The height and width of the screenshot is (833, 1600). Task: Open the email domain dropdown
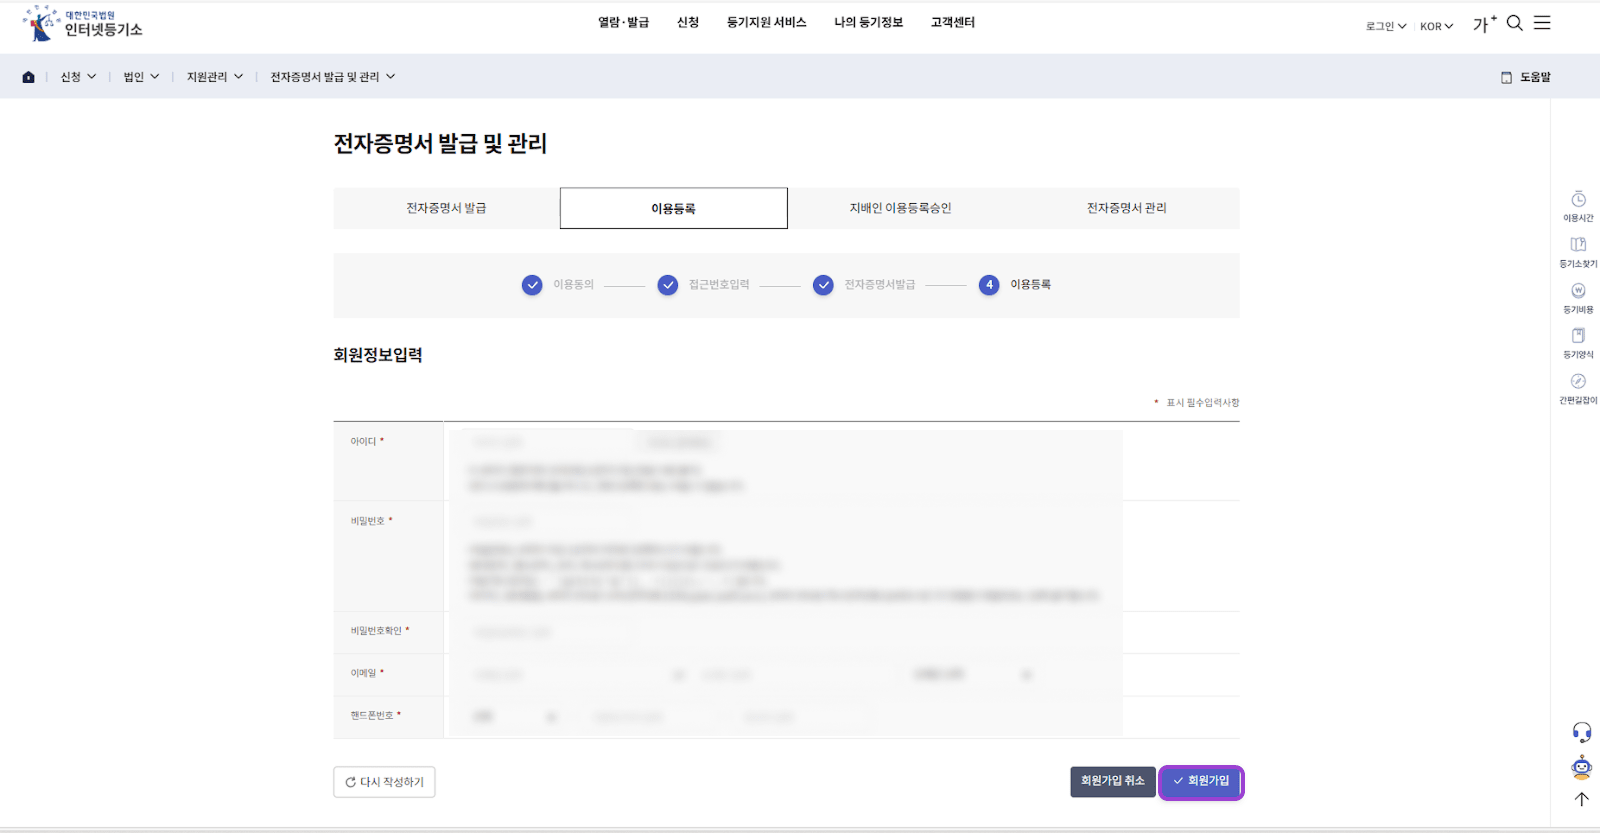(971, 675)
